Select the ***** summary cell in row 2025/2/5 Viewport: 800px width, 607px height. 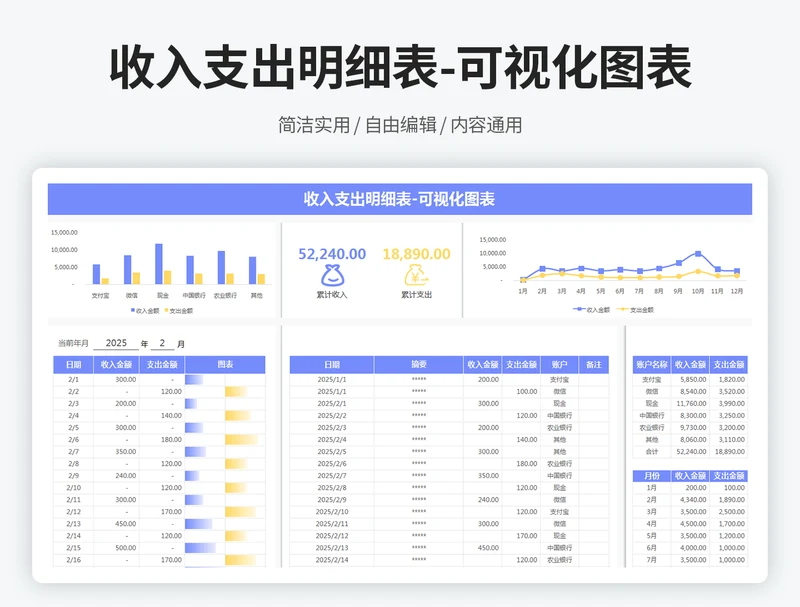point(419,451)
